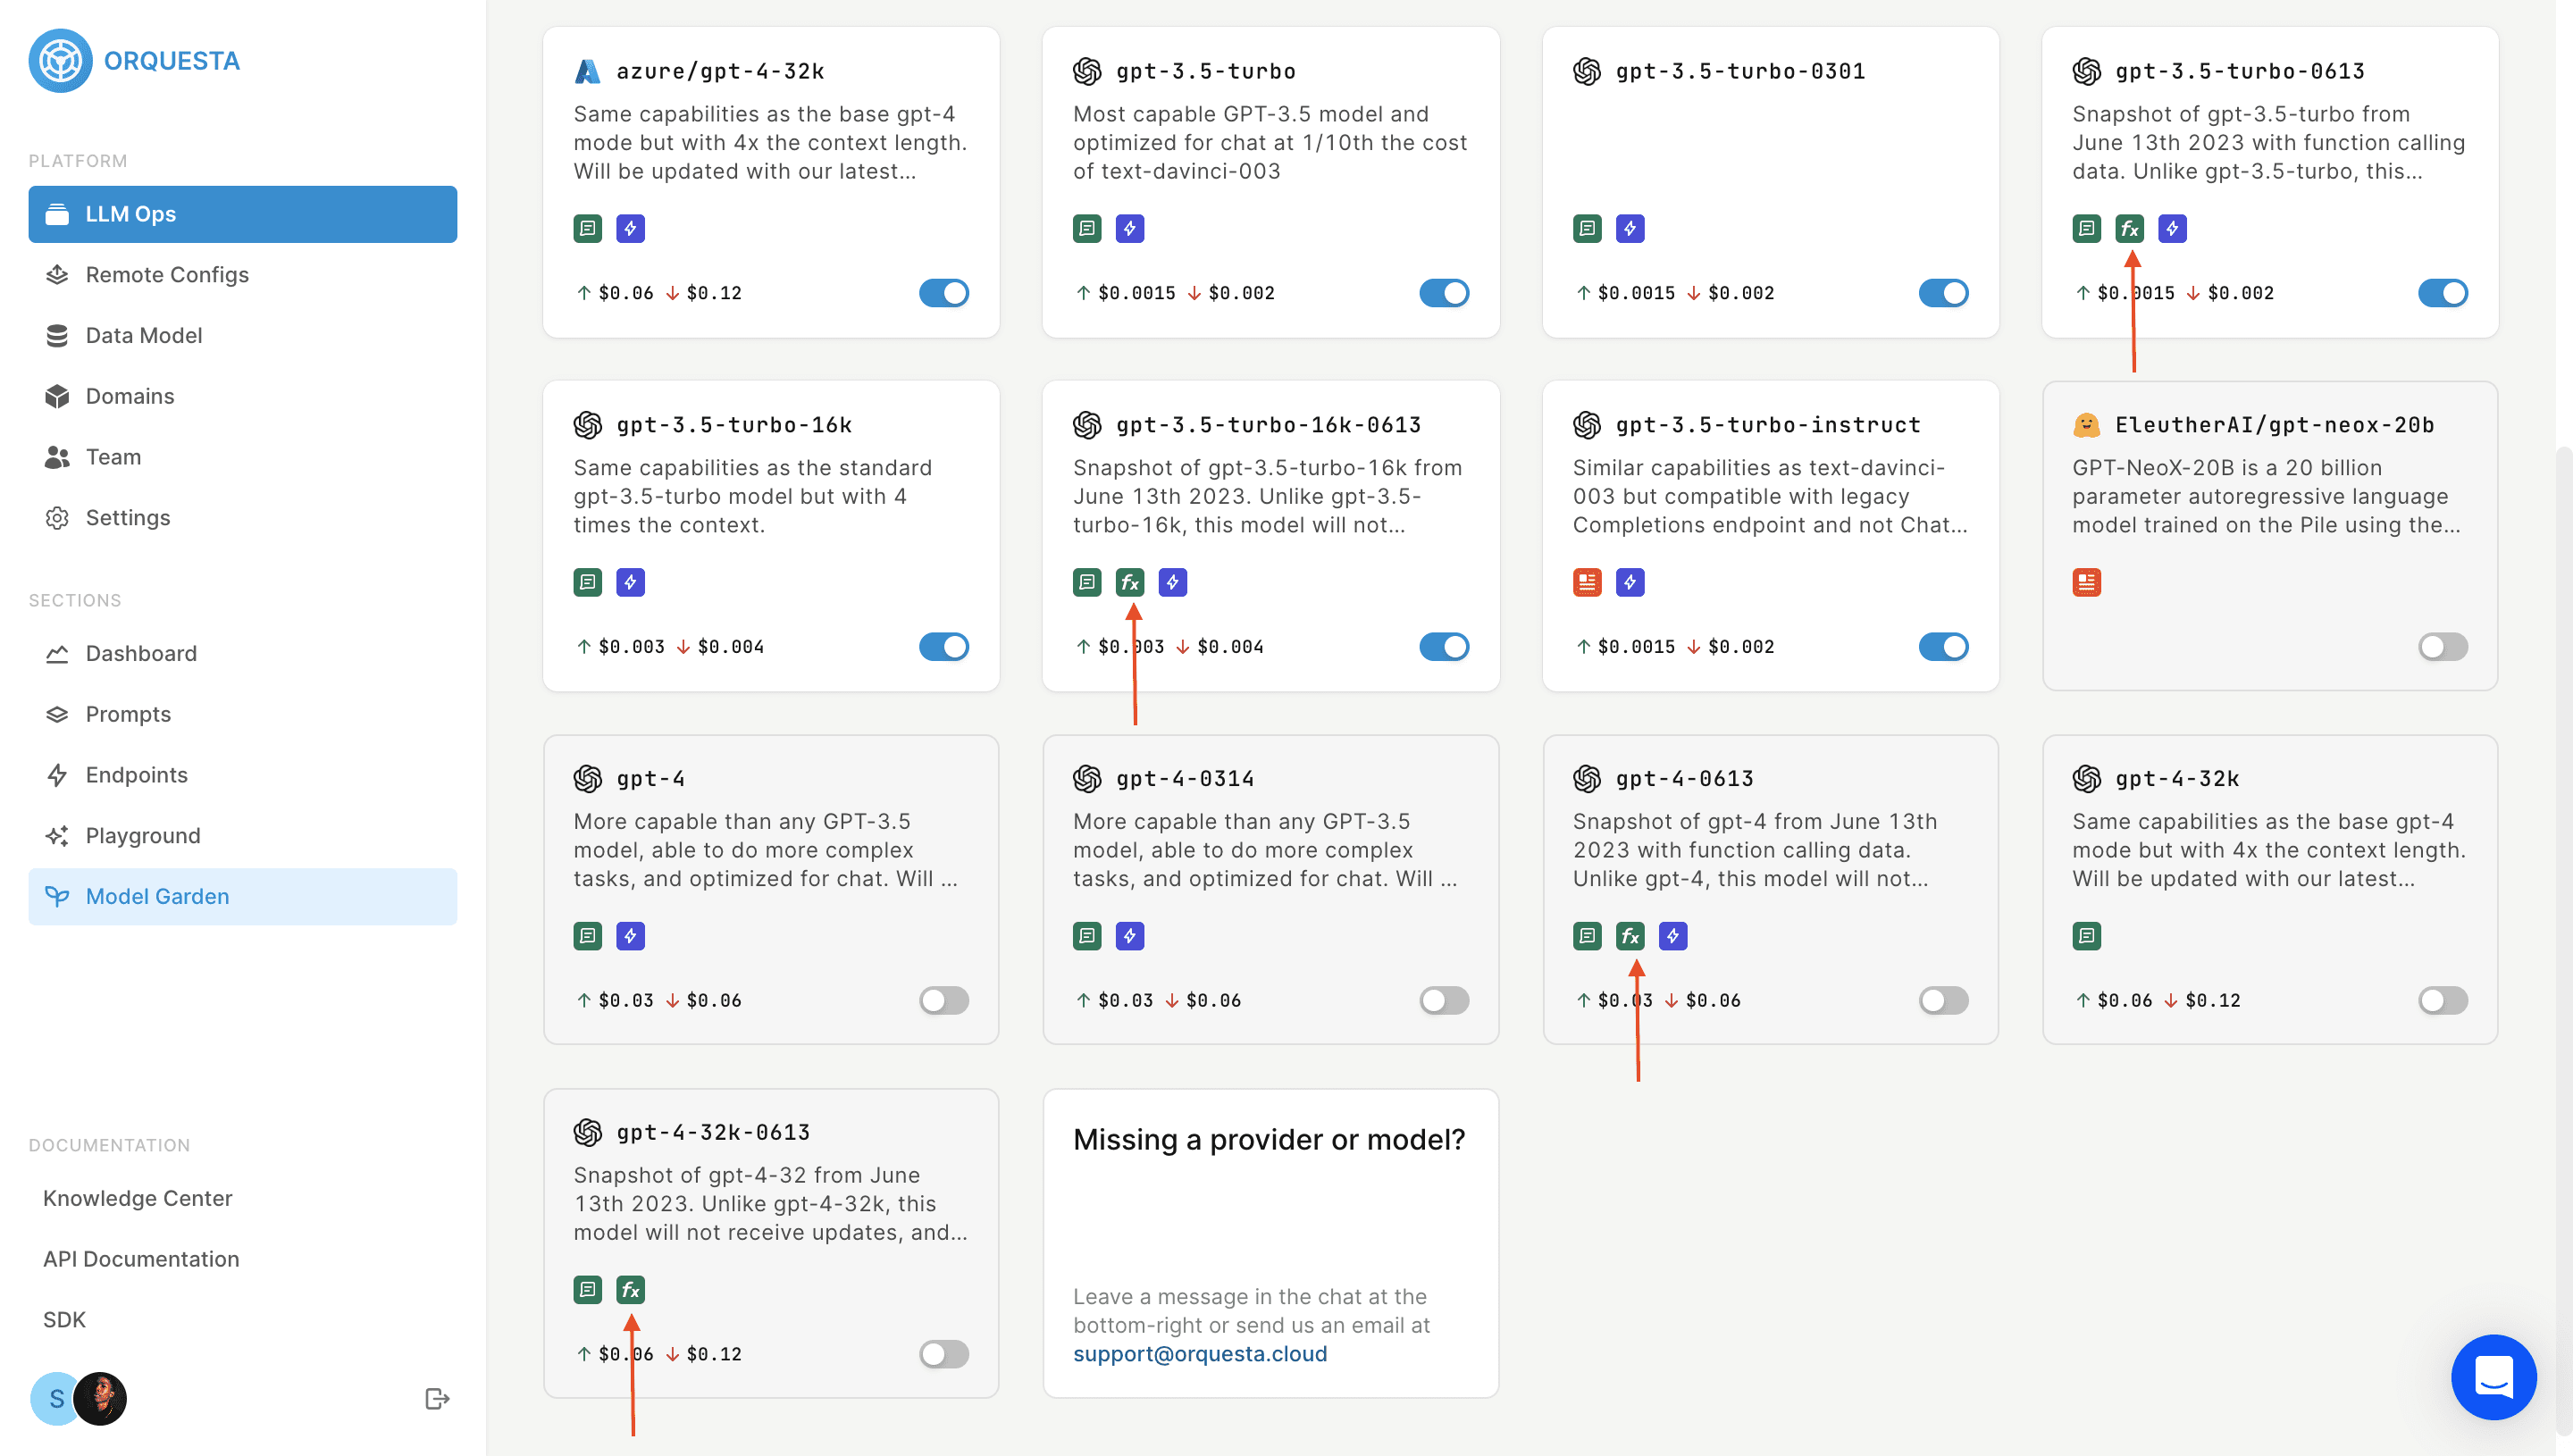Disable the azure/gpt-4-32k model toggle

pos(944,293)
